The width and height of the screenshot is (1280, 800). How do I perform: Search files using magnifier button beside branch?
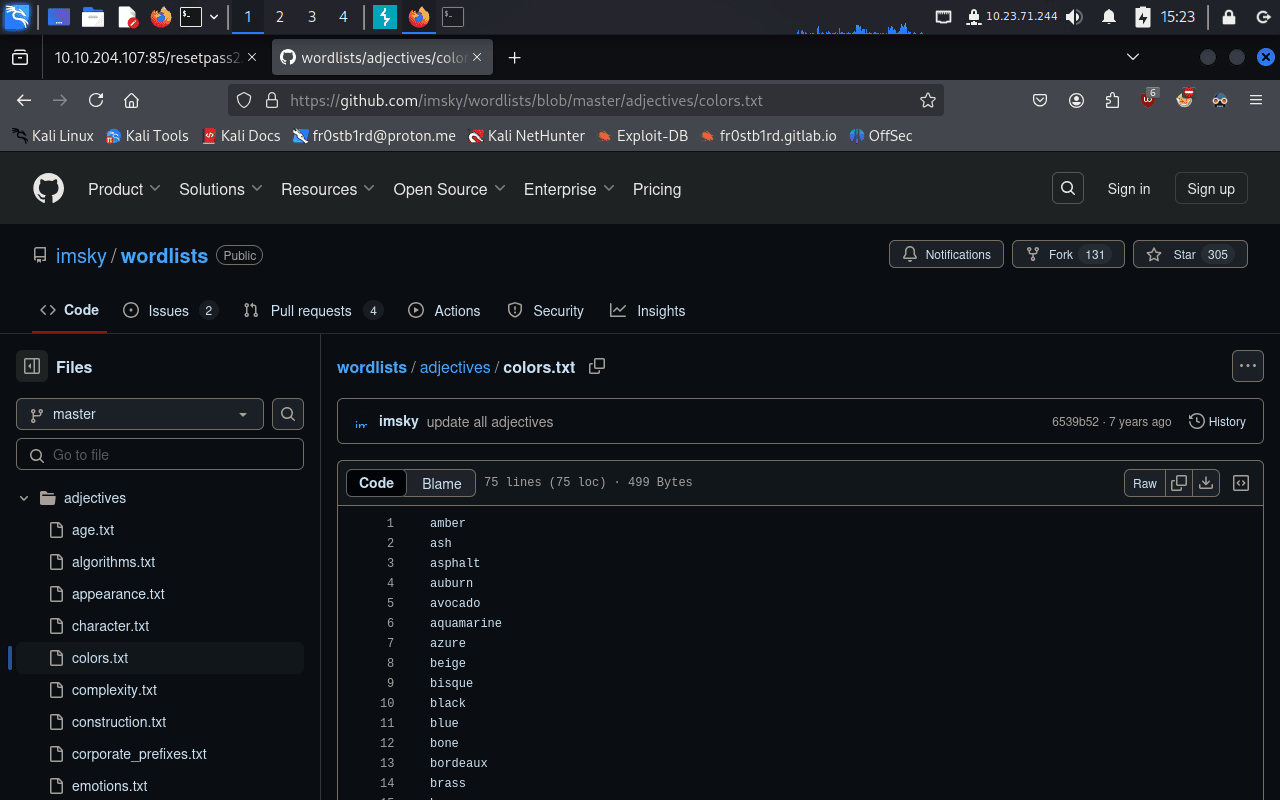288,414
